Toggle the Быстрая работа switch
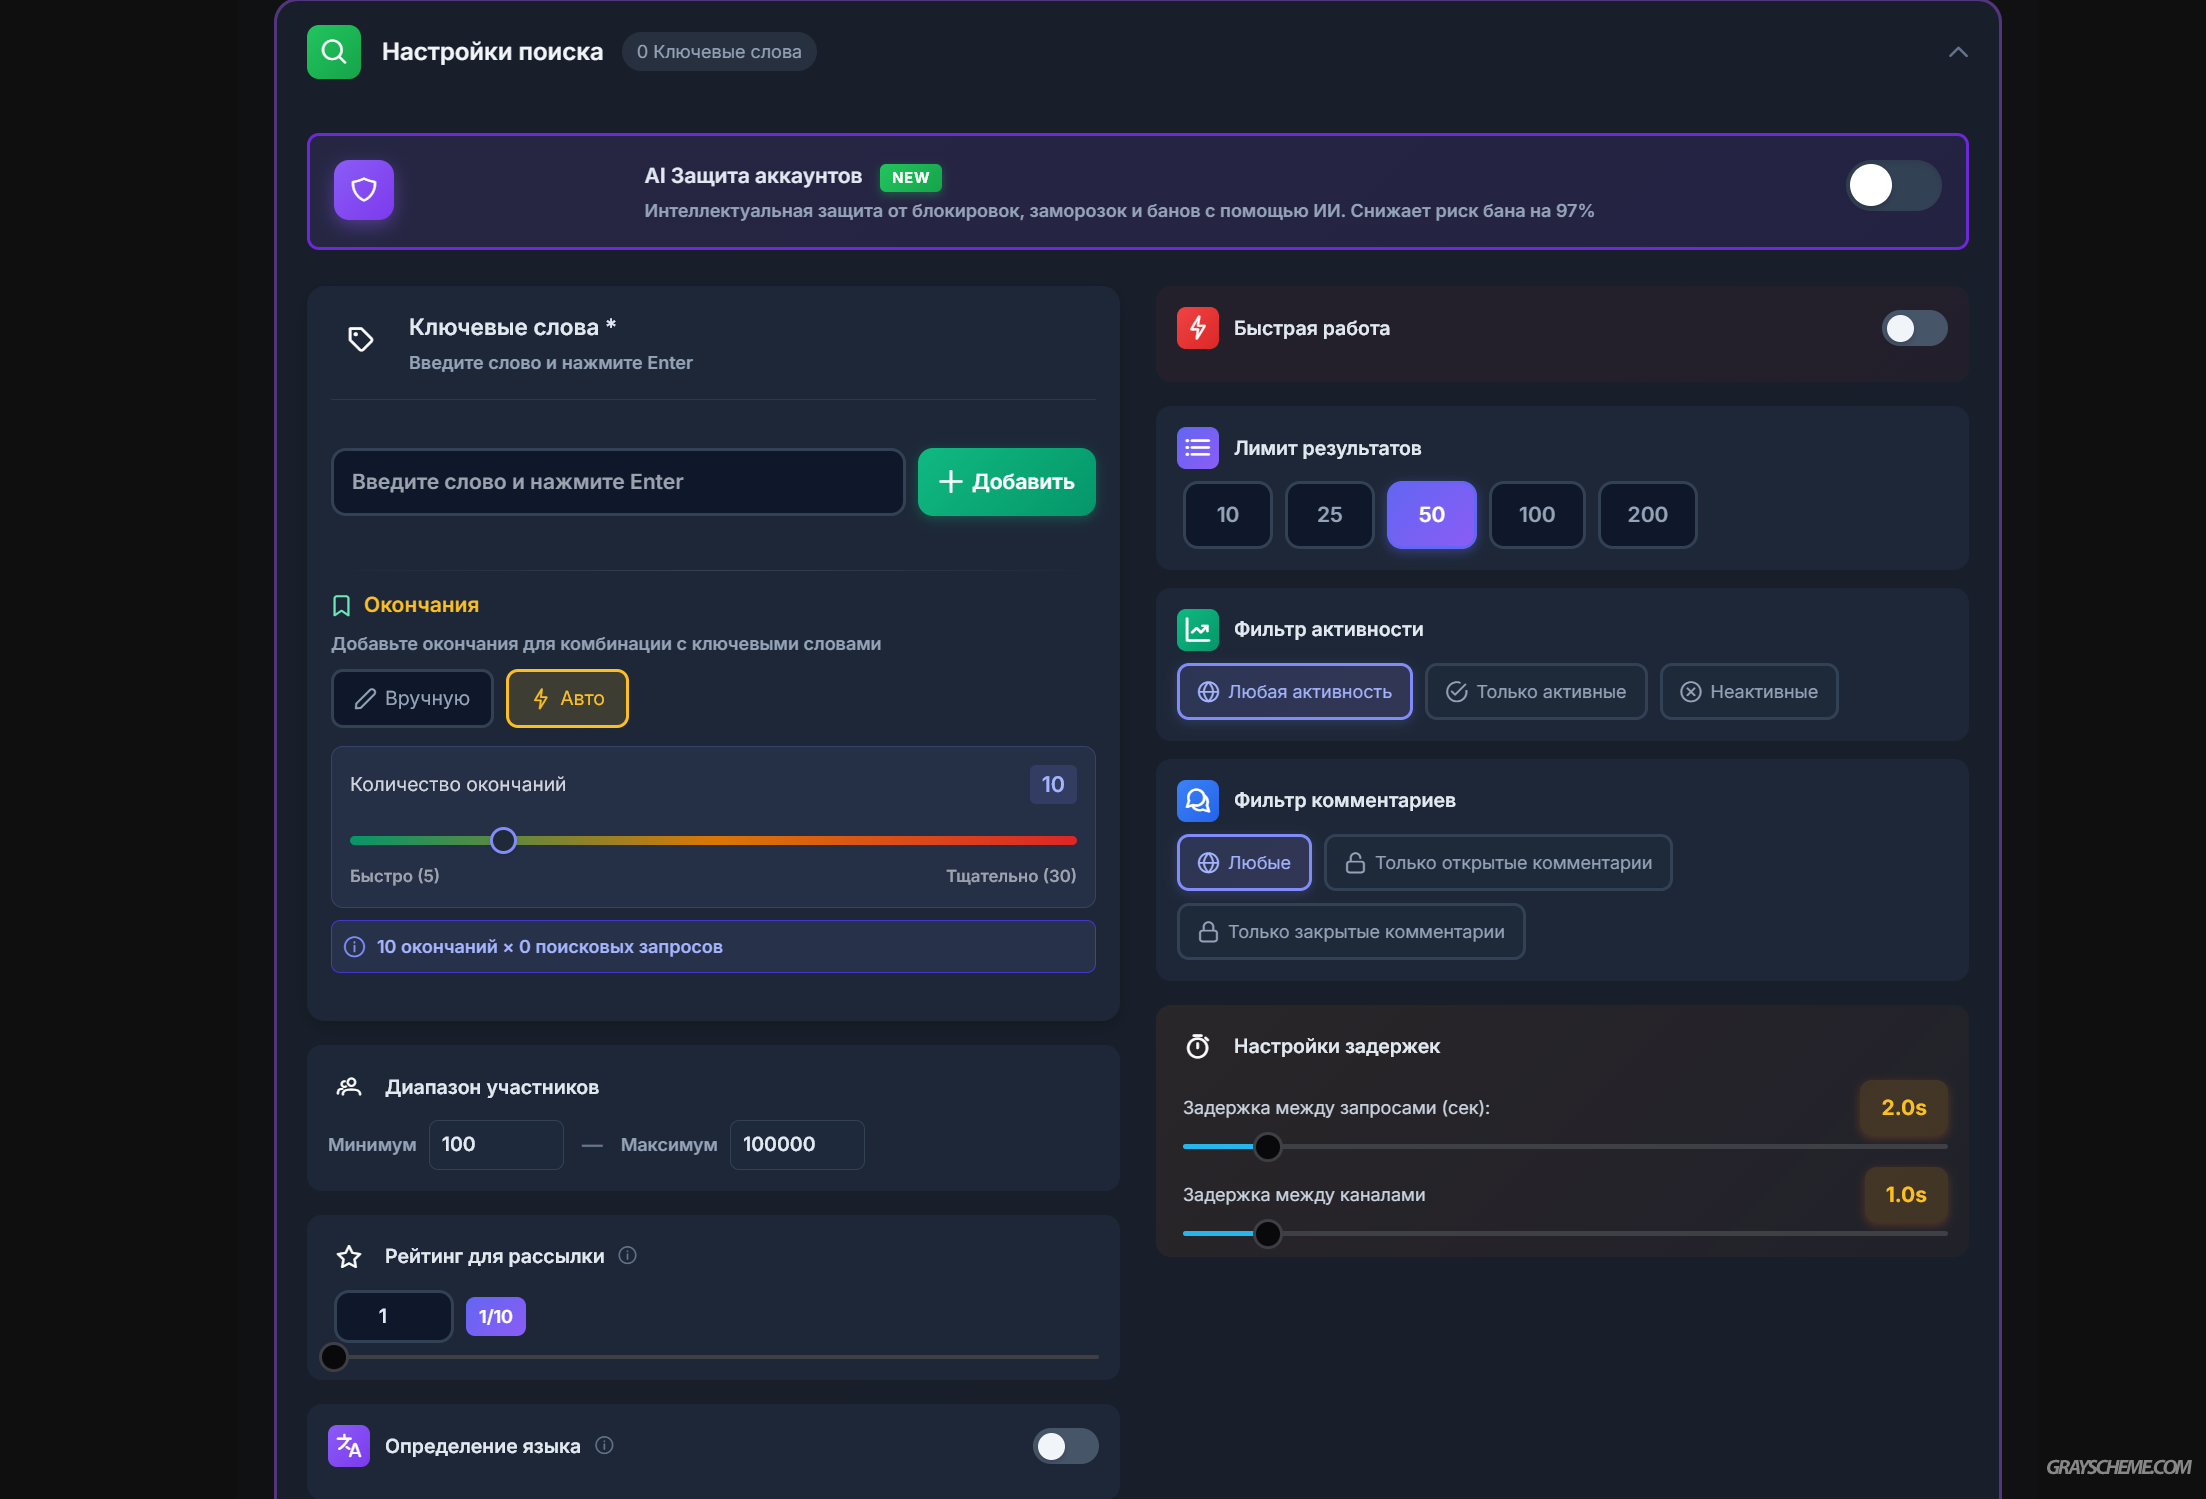The image size is (2206, 1499). (x=1914, y=328)
